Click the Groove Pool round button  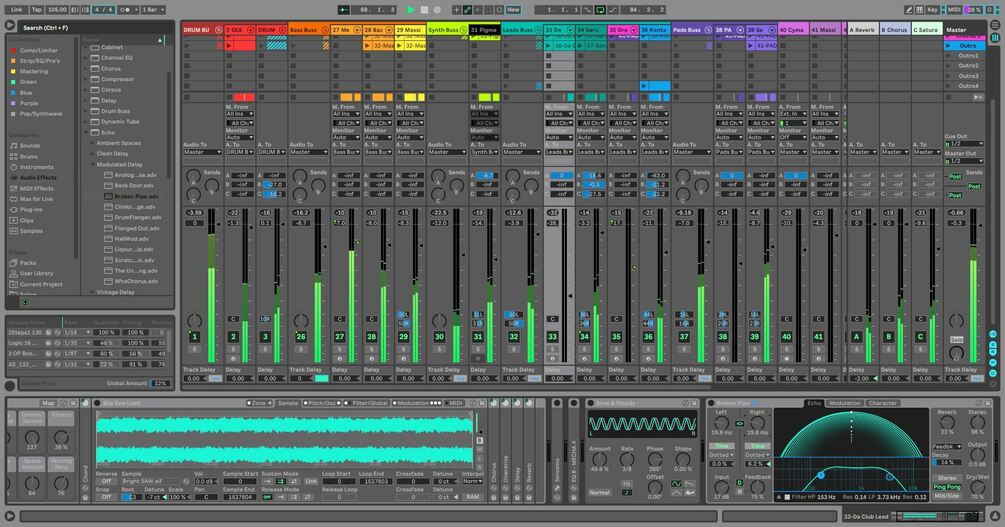pyautogui.click(x=10, y=385)
